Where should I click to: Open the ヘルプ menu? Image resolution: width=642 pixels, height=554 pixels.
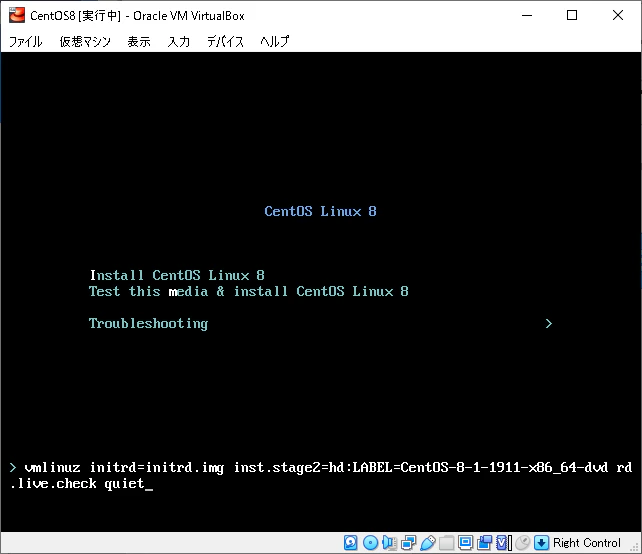tap(274, 41)
